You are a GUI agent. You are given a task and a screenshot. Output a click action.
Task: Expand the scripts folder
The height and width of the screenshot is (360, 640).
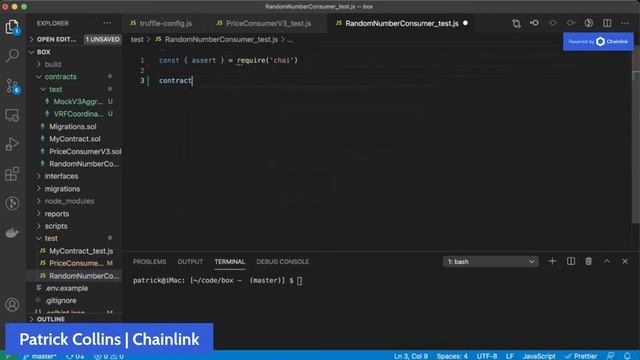[x=56, y=226]
